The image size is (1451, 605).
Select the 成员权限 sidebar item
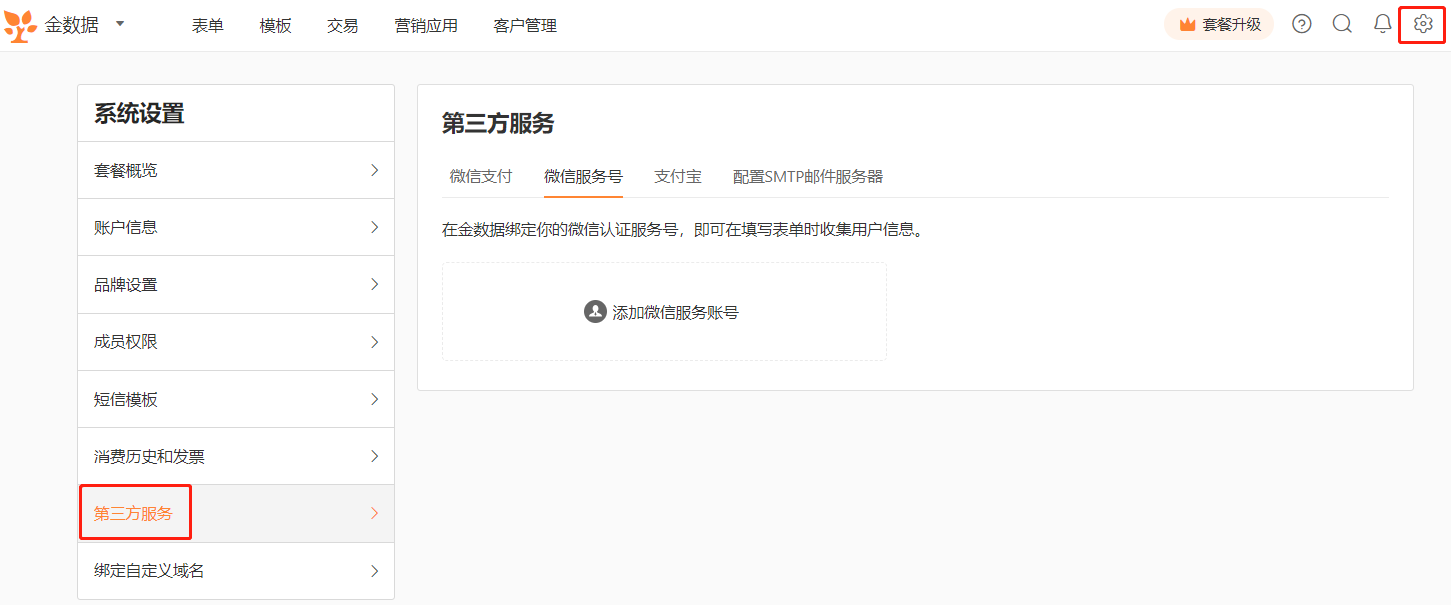coord(236,342)
